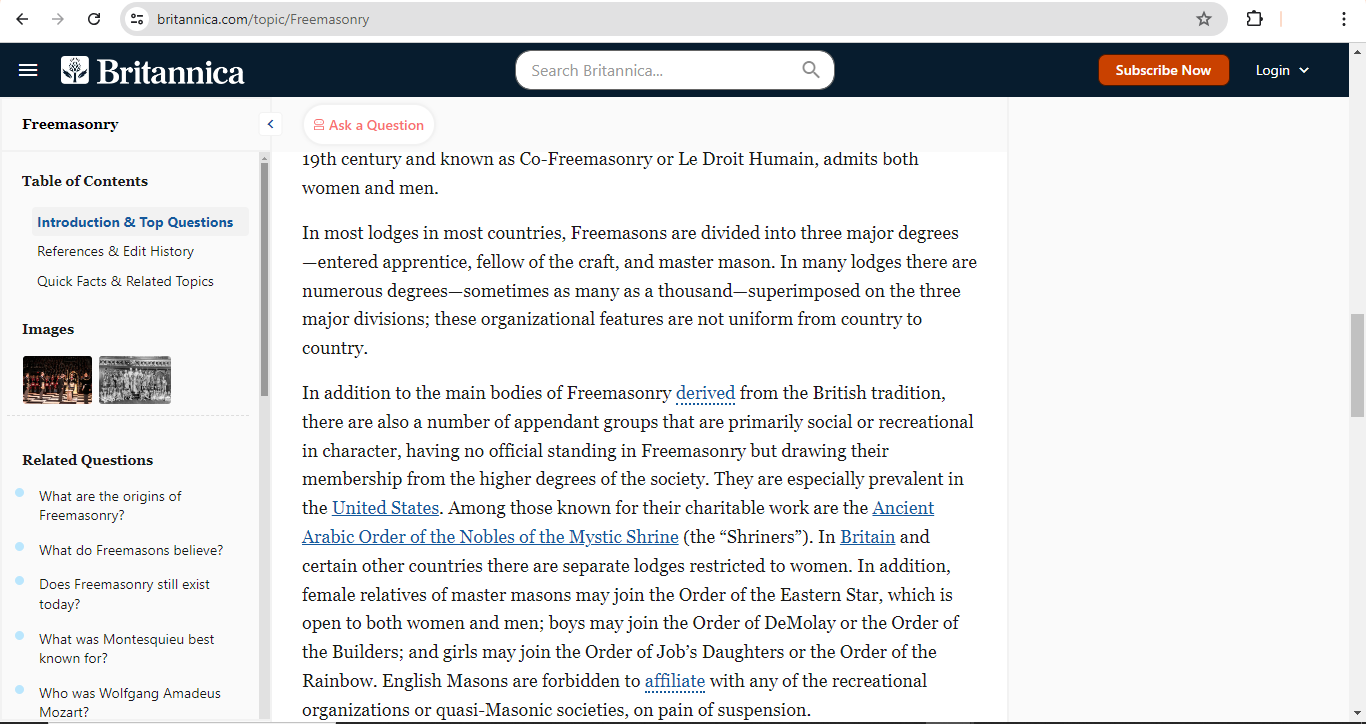Viewport: 1366px width, 724px height.
Task: Click the 'derived' dictionary link
Action: 705,393
